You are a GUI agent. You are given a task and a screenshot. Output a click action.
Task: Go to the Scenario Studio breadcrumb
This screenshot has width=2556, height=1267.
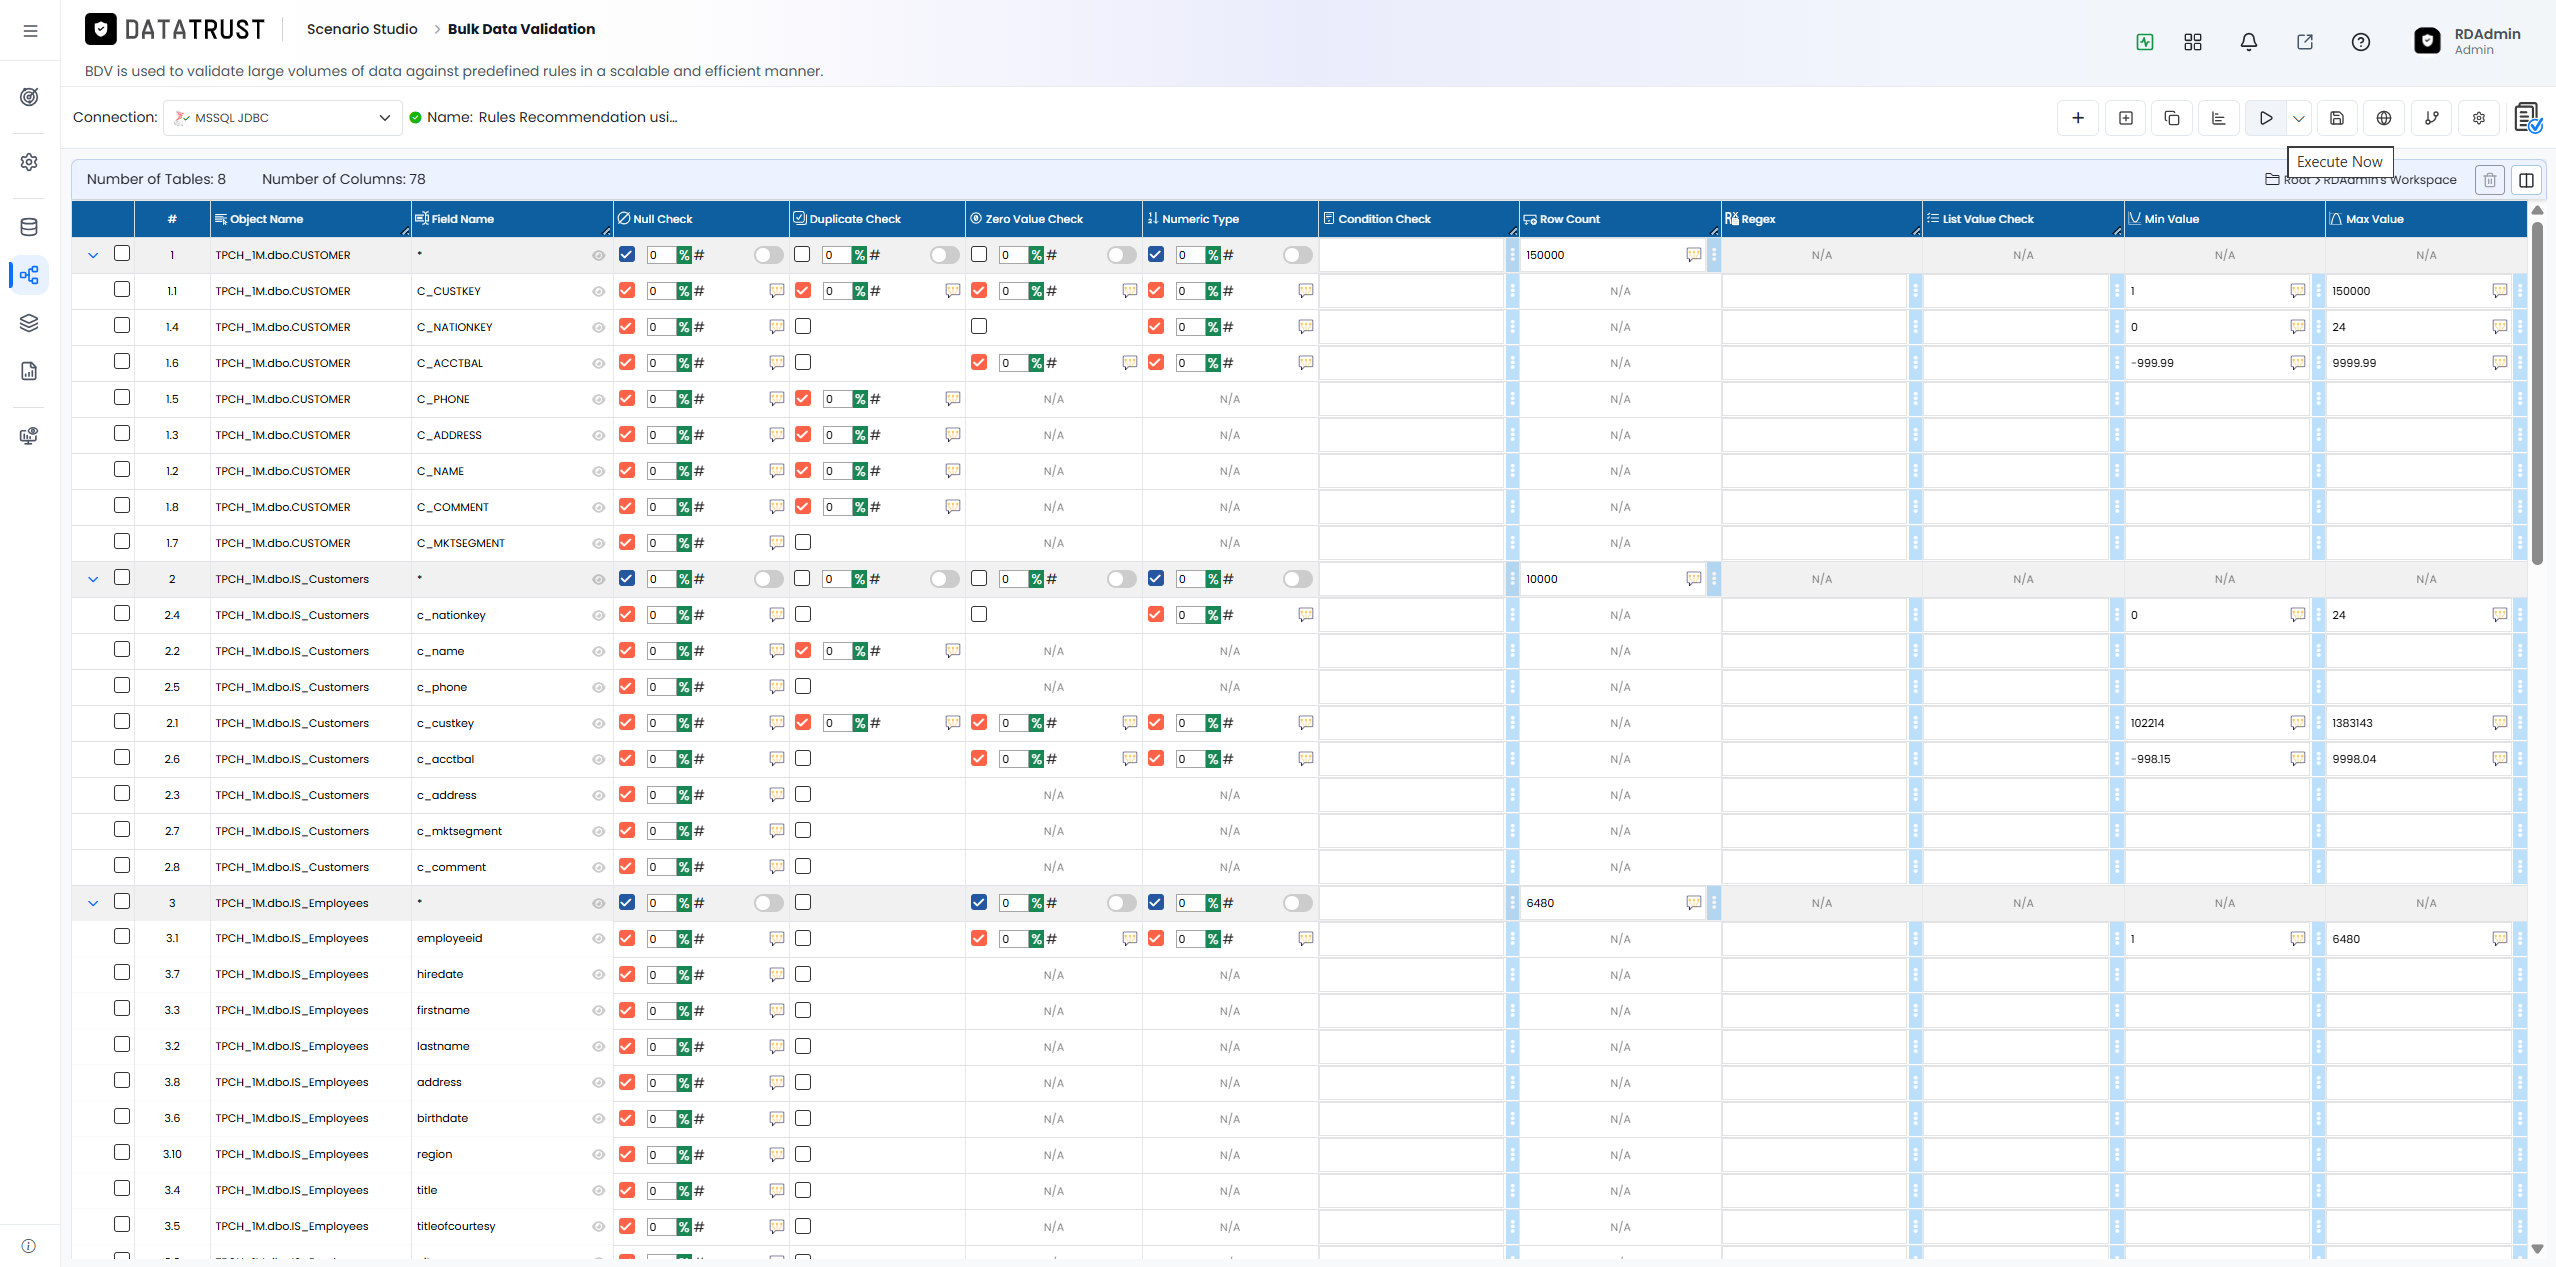coord(362,29)
